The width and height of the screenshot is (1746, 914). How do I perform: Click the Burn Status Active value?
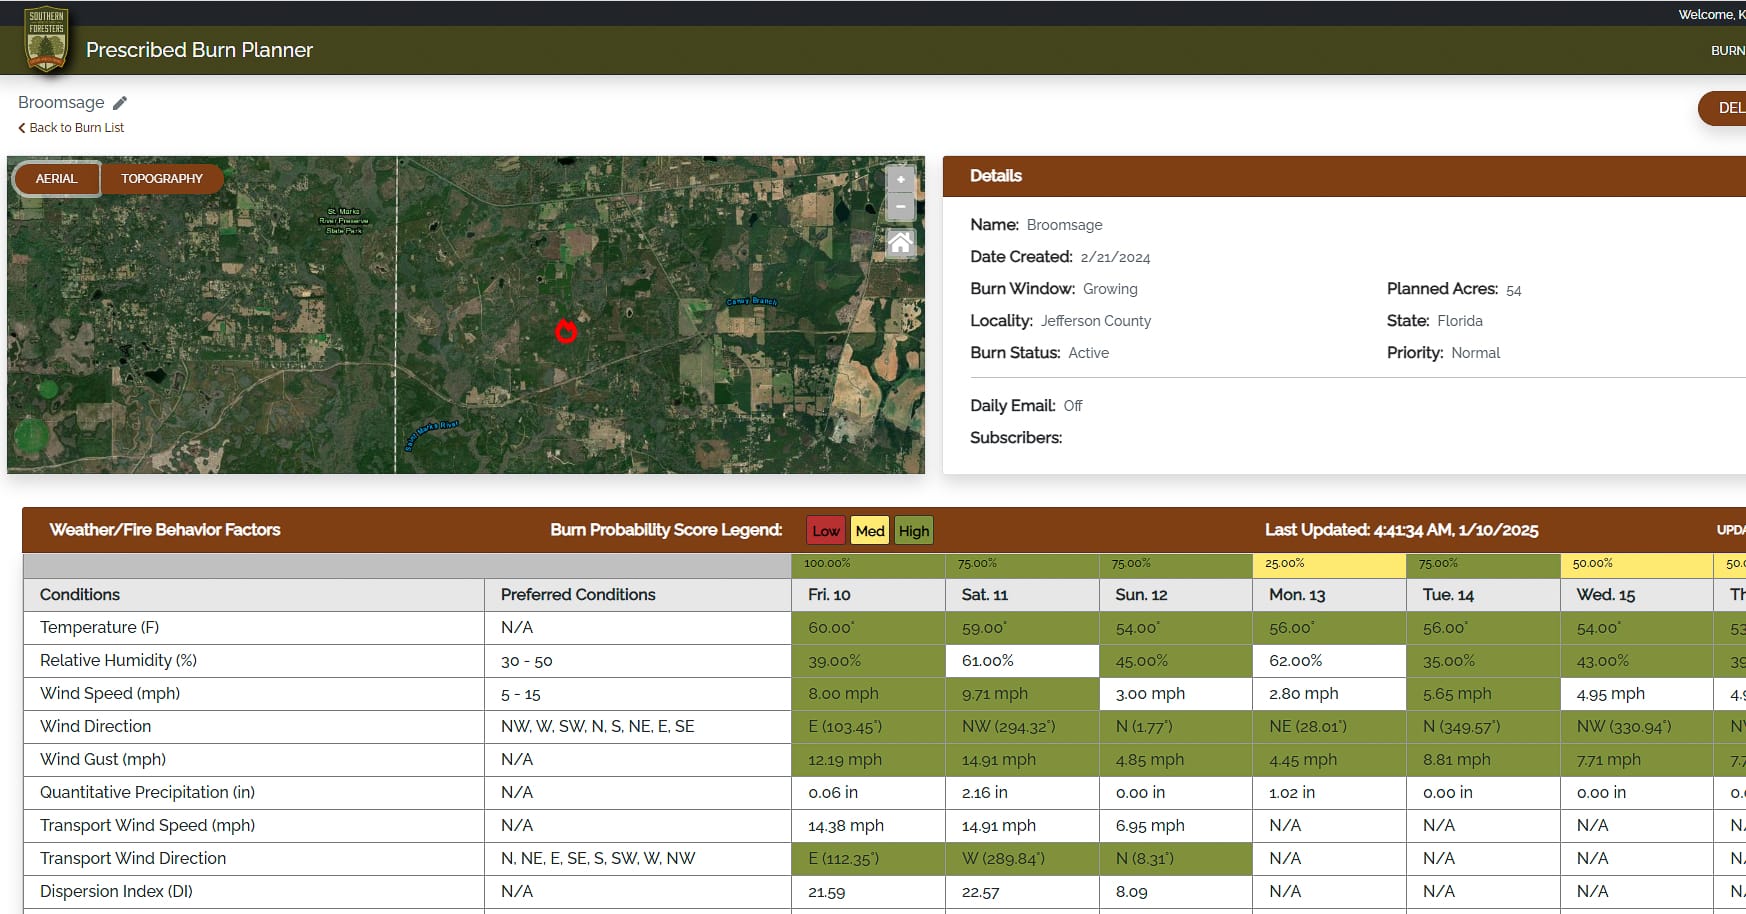click(x=1088, y=353)
